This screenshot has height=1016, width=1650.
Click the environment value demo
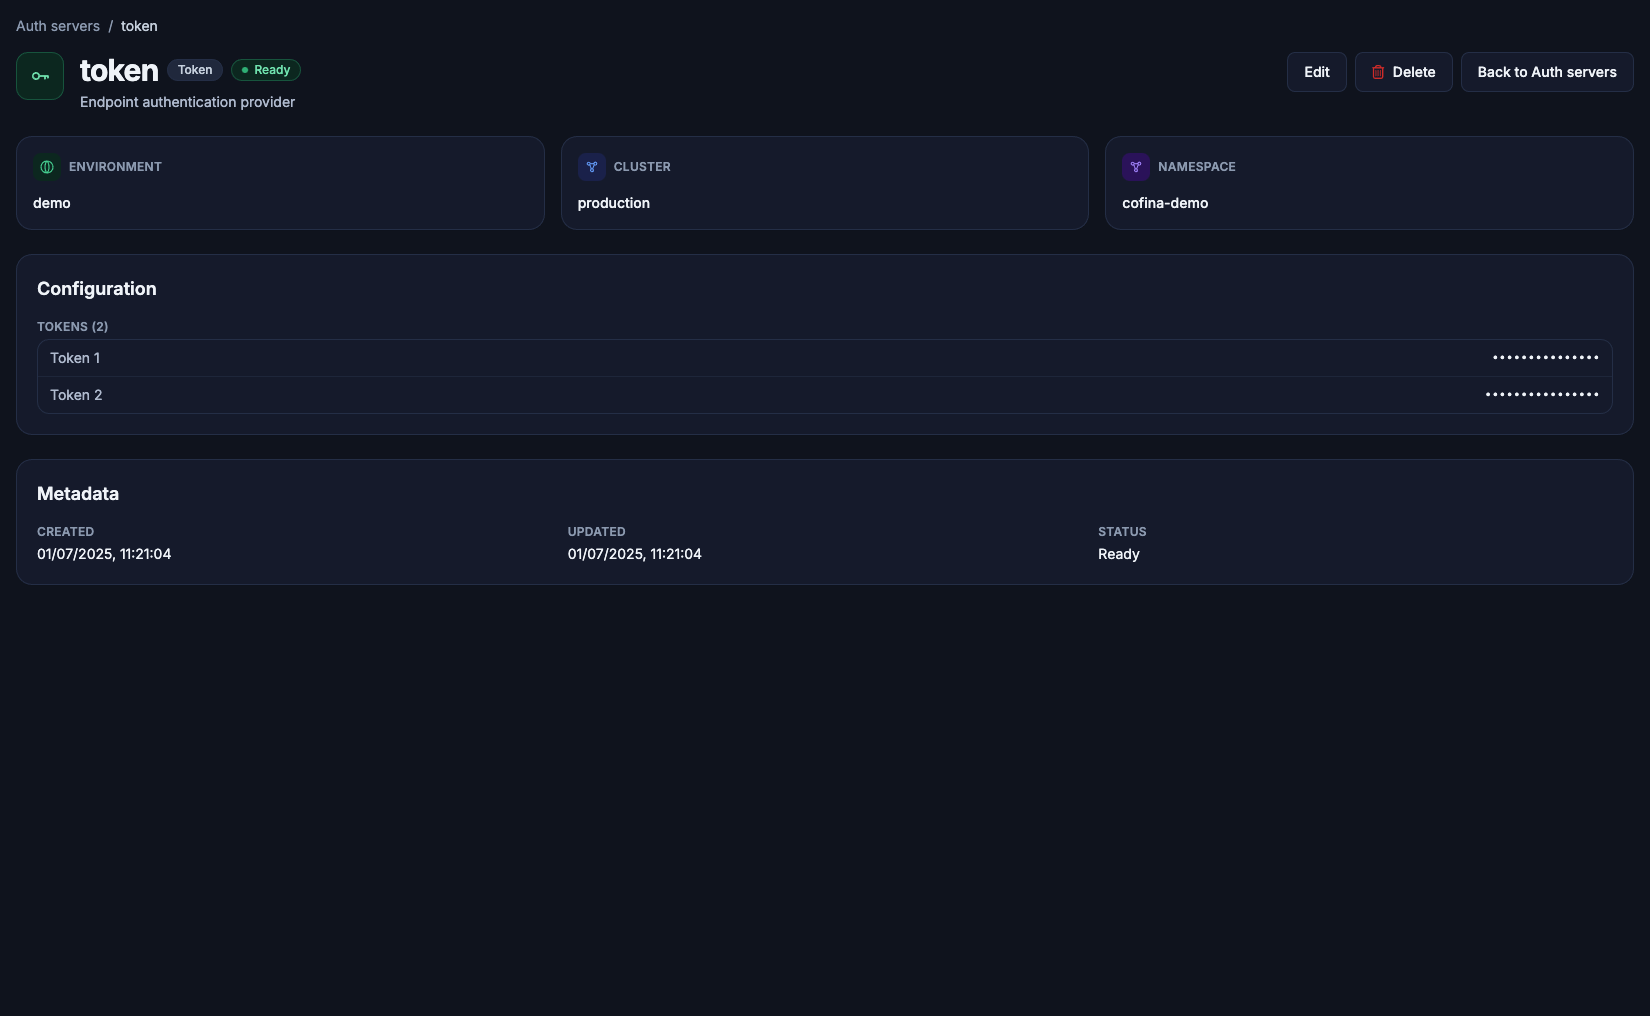[52, 203]
